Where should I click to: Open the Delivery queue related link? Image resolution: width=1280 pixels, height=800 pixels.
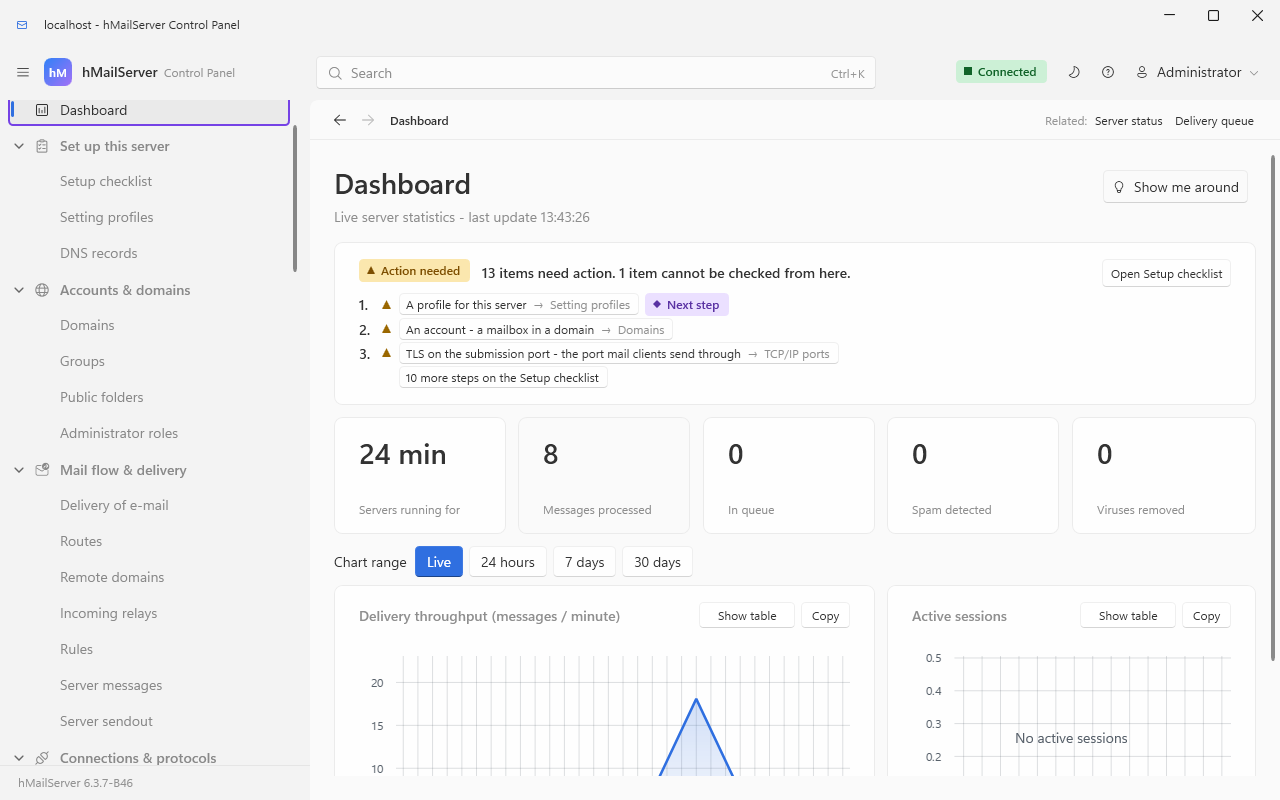tap(1214, 121)
